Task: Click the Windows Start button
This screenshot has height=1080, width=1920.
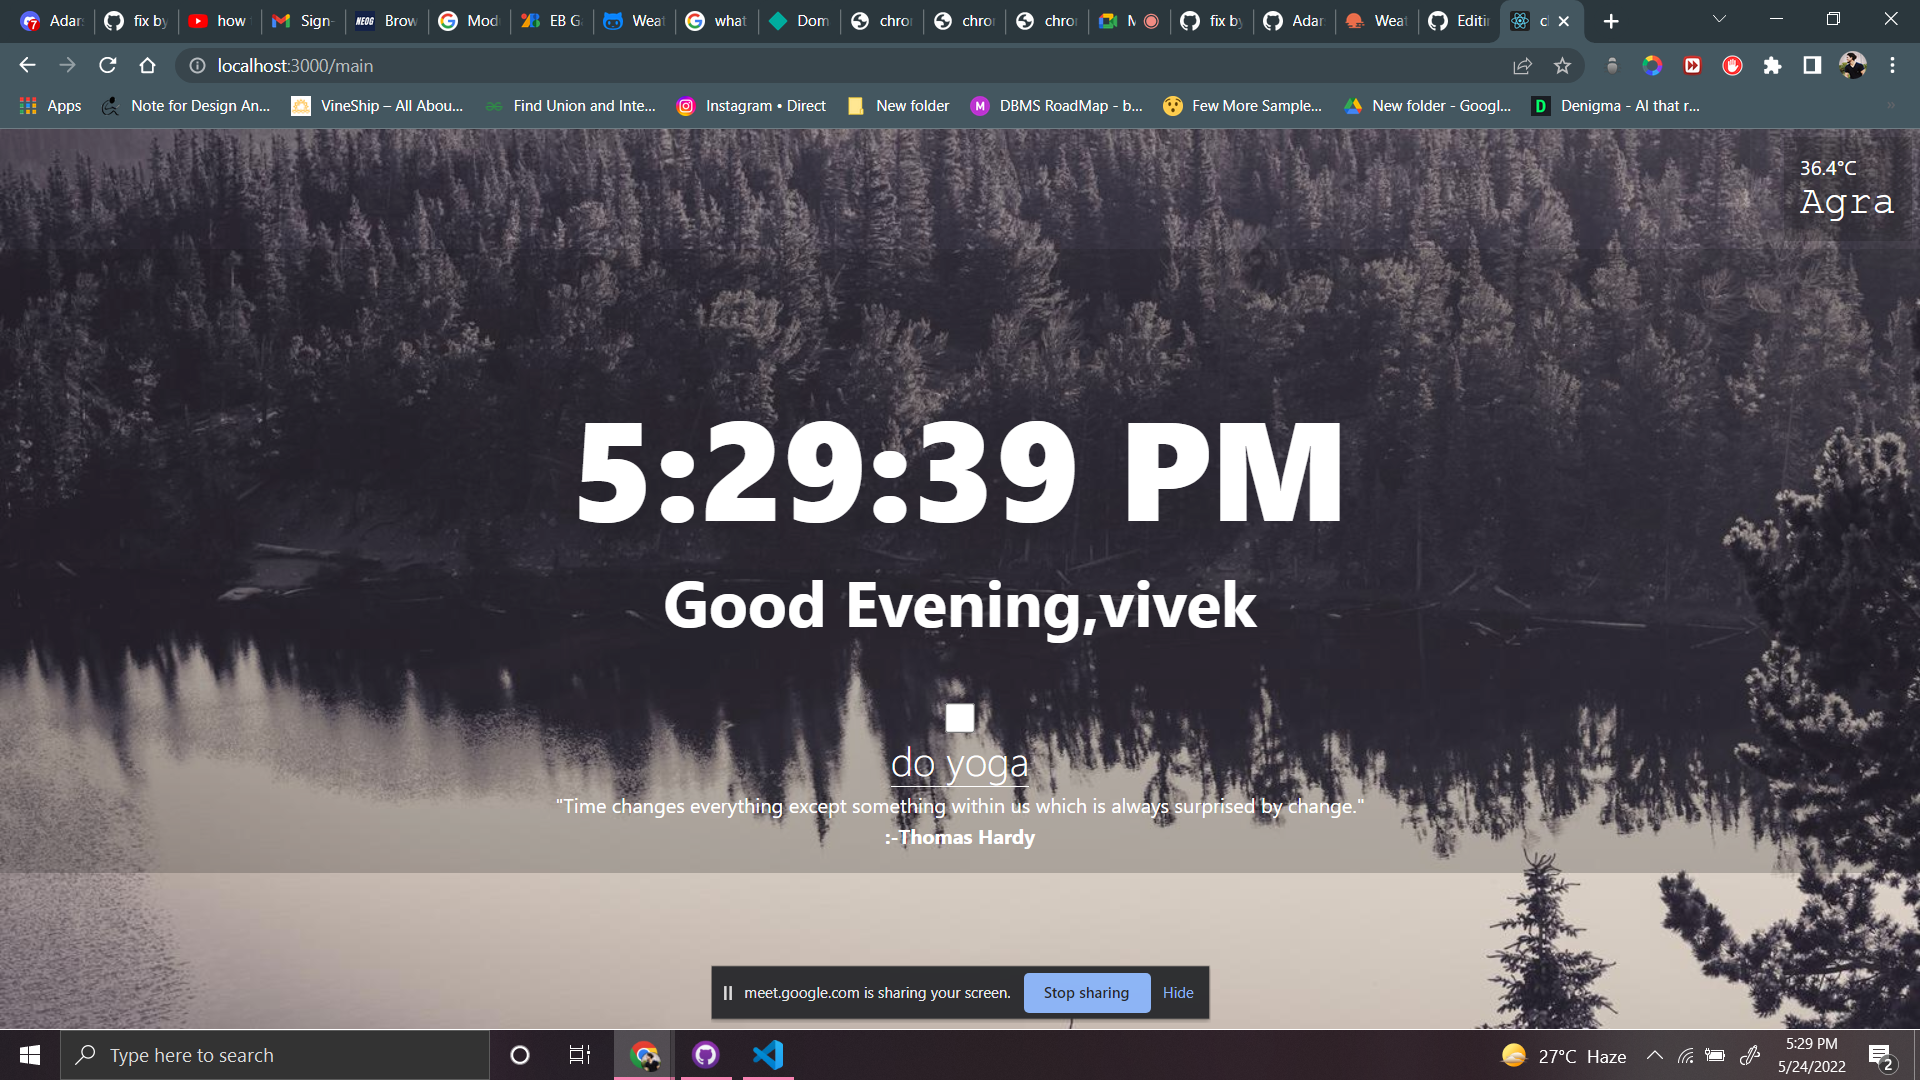Action: click(x=29, y=1054)
